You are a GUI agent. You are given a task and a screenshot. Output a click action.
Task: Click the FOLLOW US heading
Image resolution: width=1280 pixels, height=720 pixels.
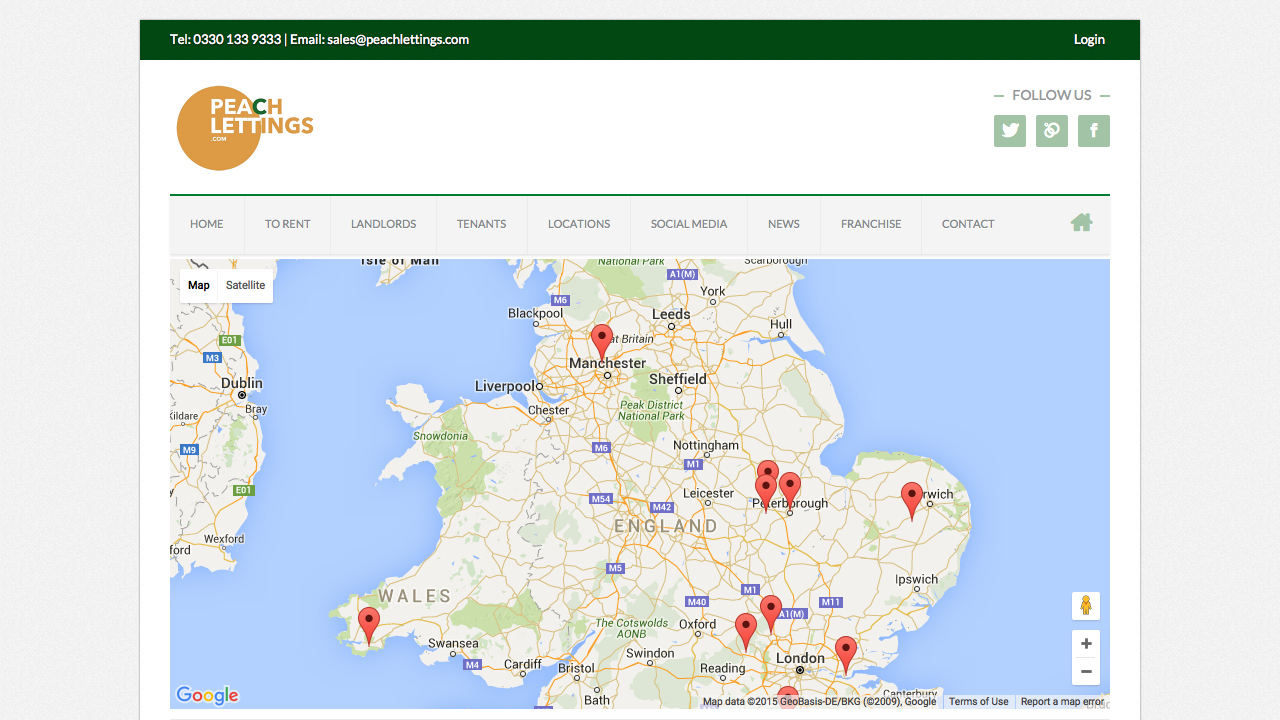click(1052, 95)
